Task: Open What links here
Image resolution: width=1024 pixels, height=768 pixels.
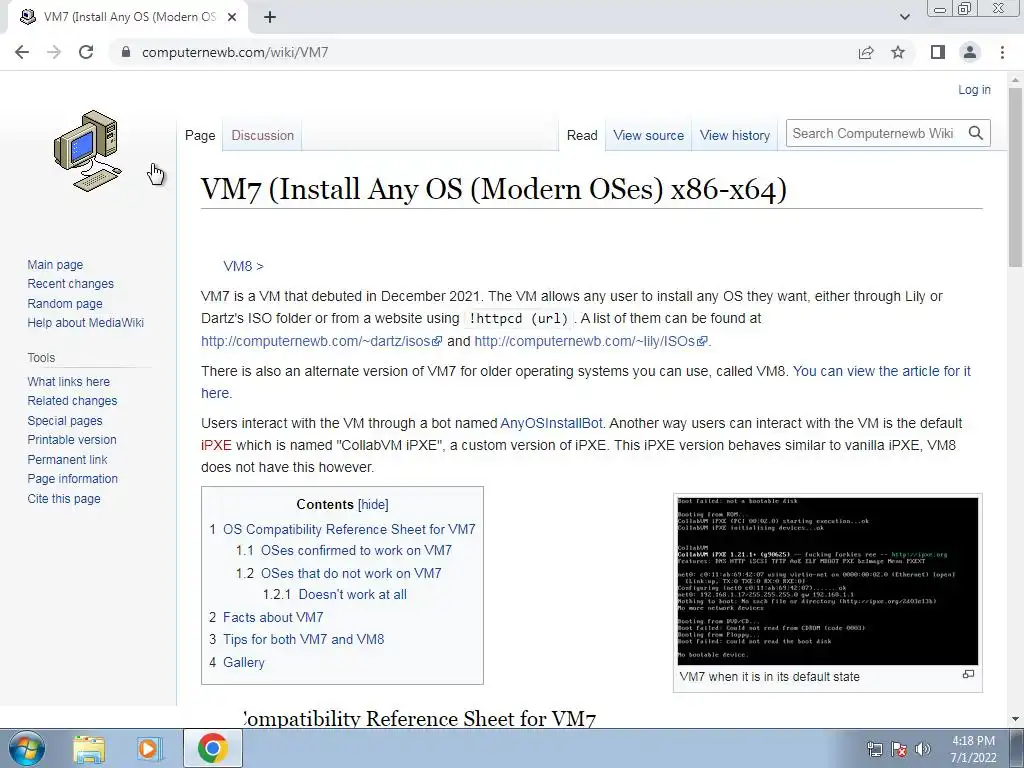Action: (69, 381)
